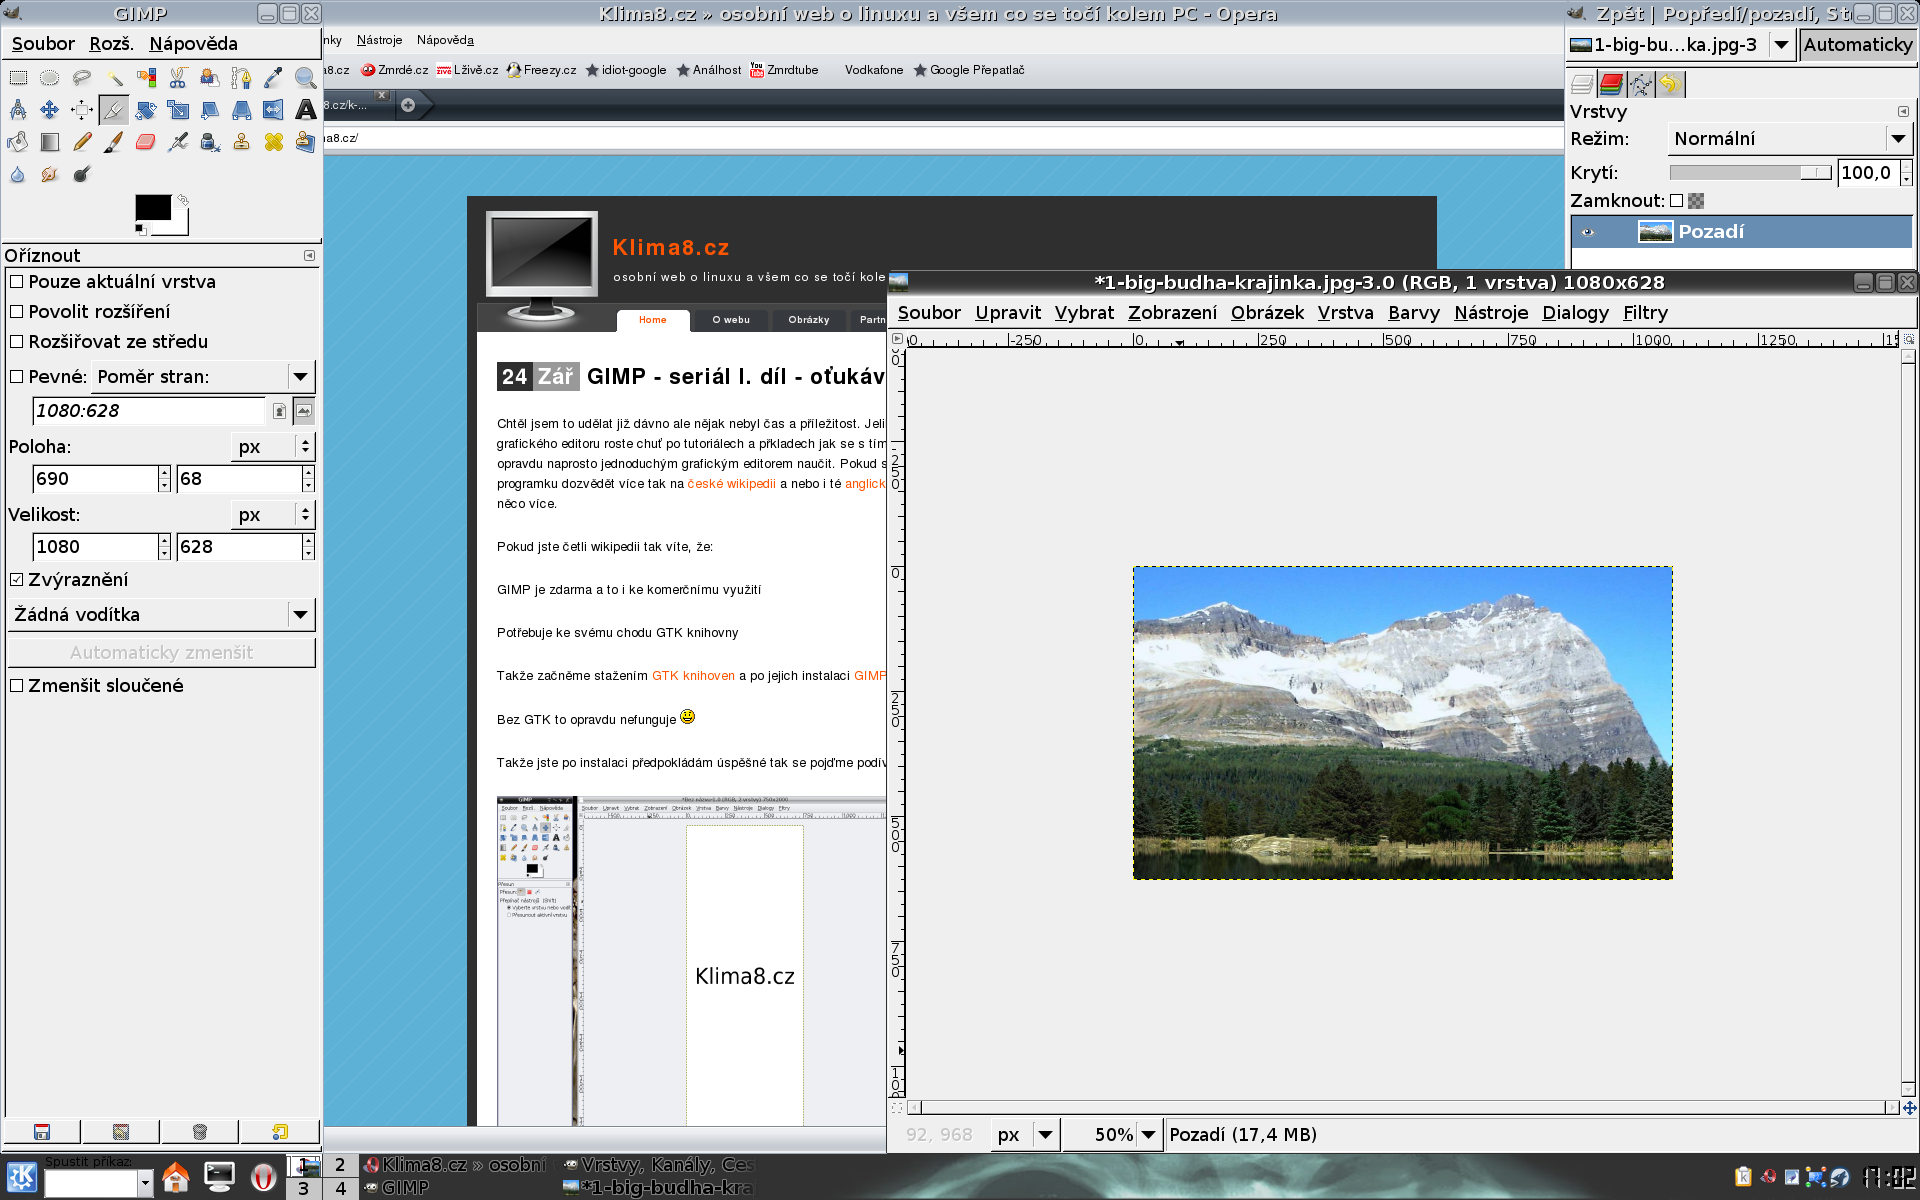Select the Select by Color tool
This screenshot has width=1920, height=1200.
click(146, 77)
